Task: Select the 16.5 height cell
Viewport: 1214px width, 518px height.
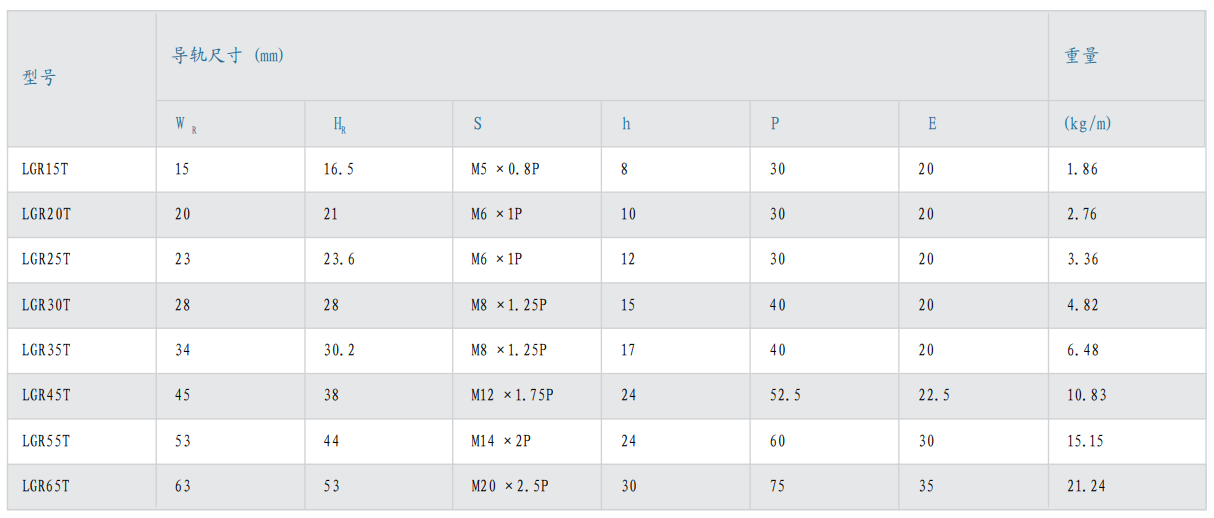Action: point(338,169)
